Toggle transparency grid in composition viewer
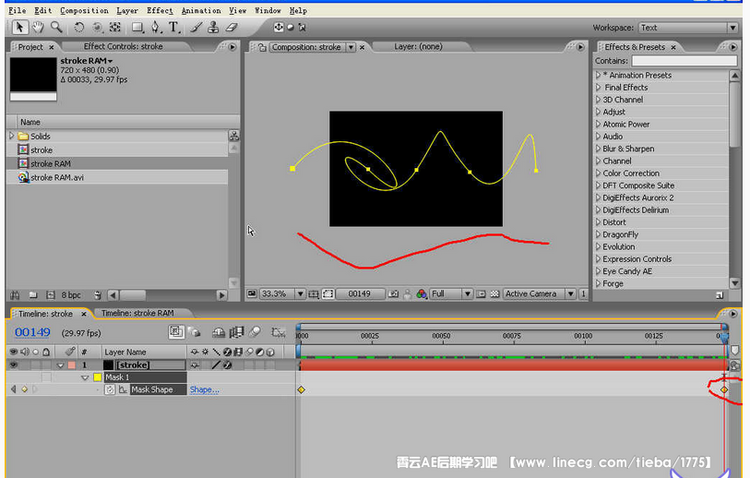This screenshot has height=478, width=750. pos(495,294)
